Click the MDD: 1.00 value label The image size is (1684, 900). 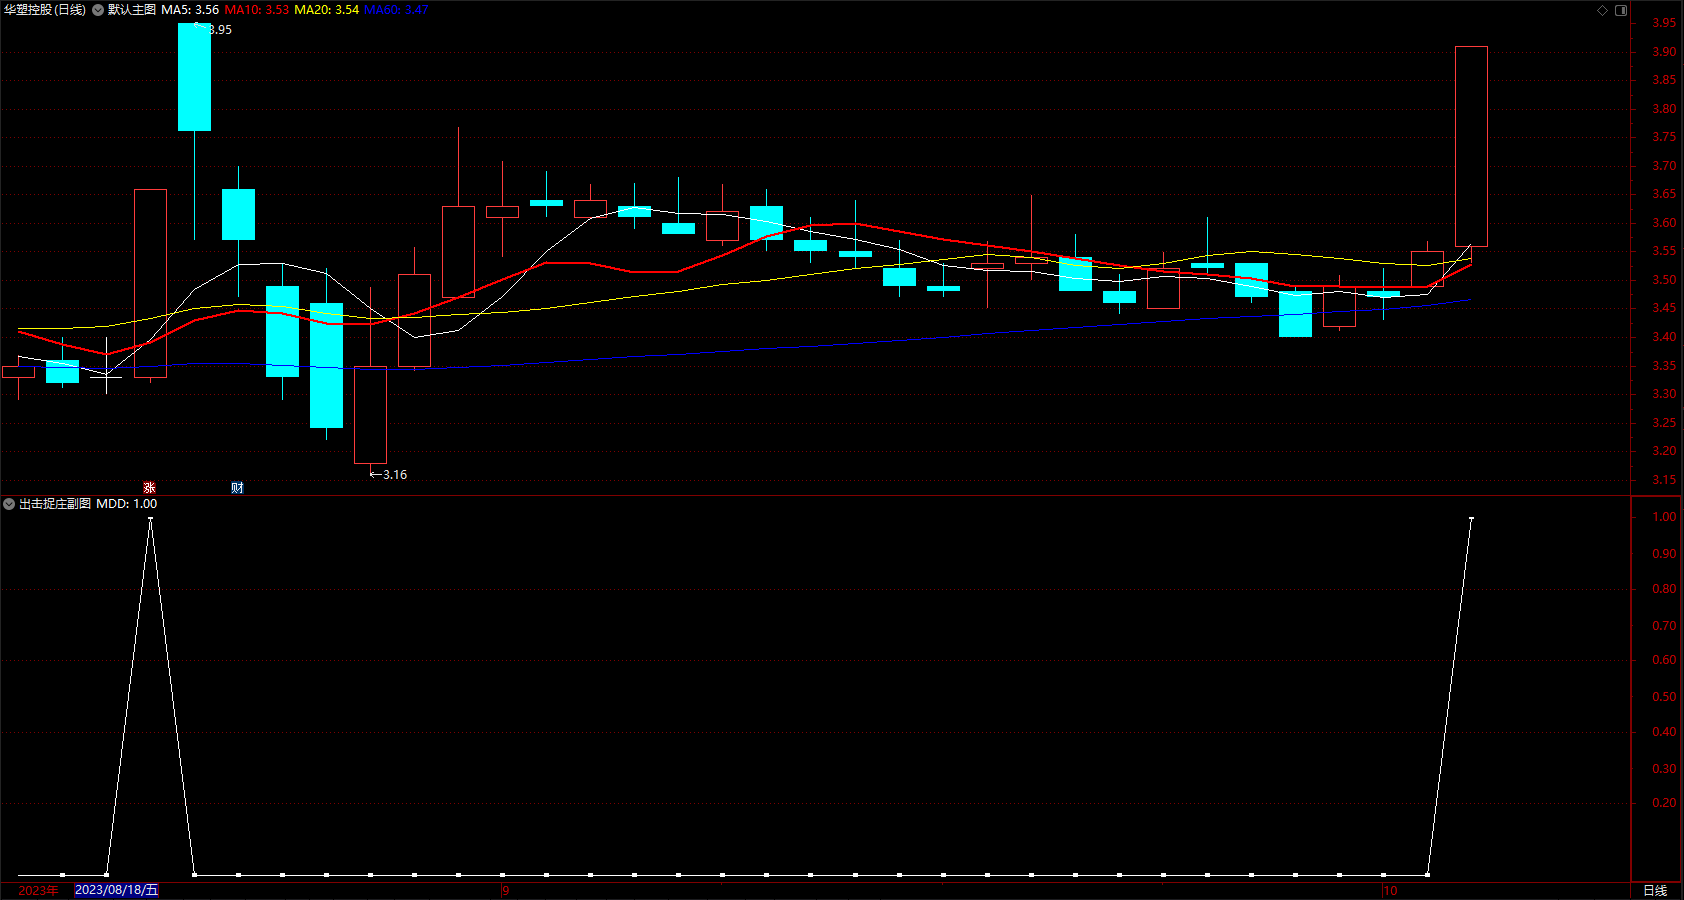127,504
